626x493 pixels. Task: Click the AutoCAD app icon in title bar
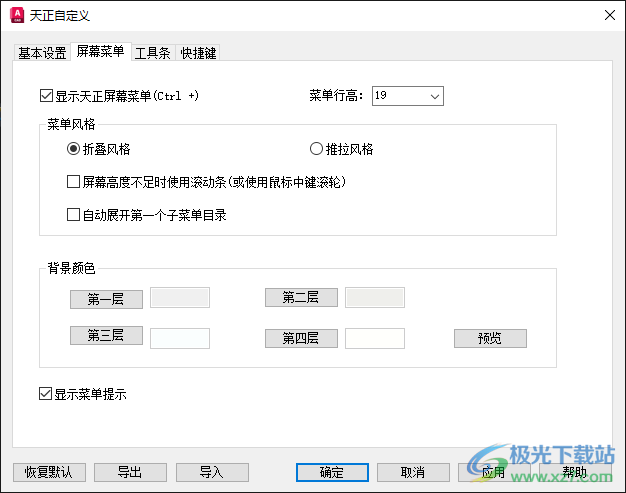pyautogui.click(x=17, y=15)
